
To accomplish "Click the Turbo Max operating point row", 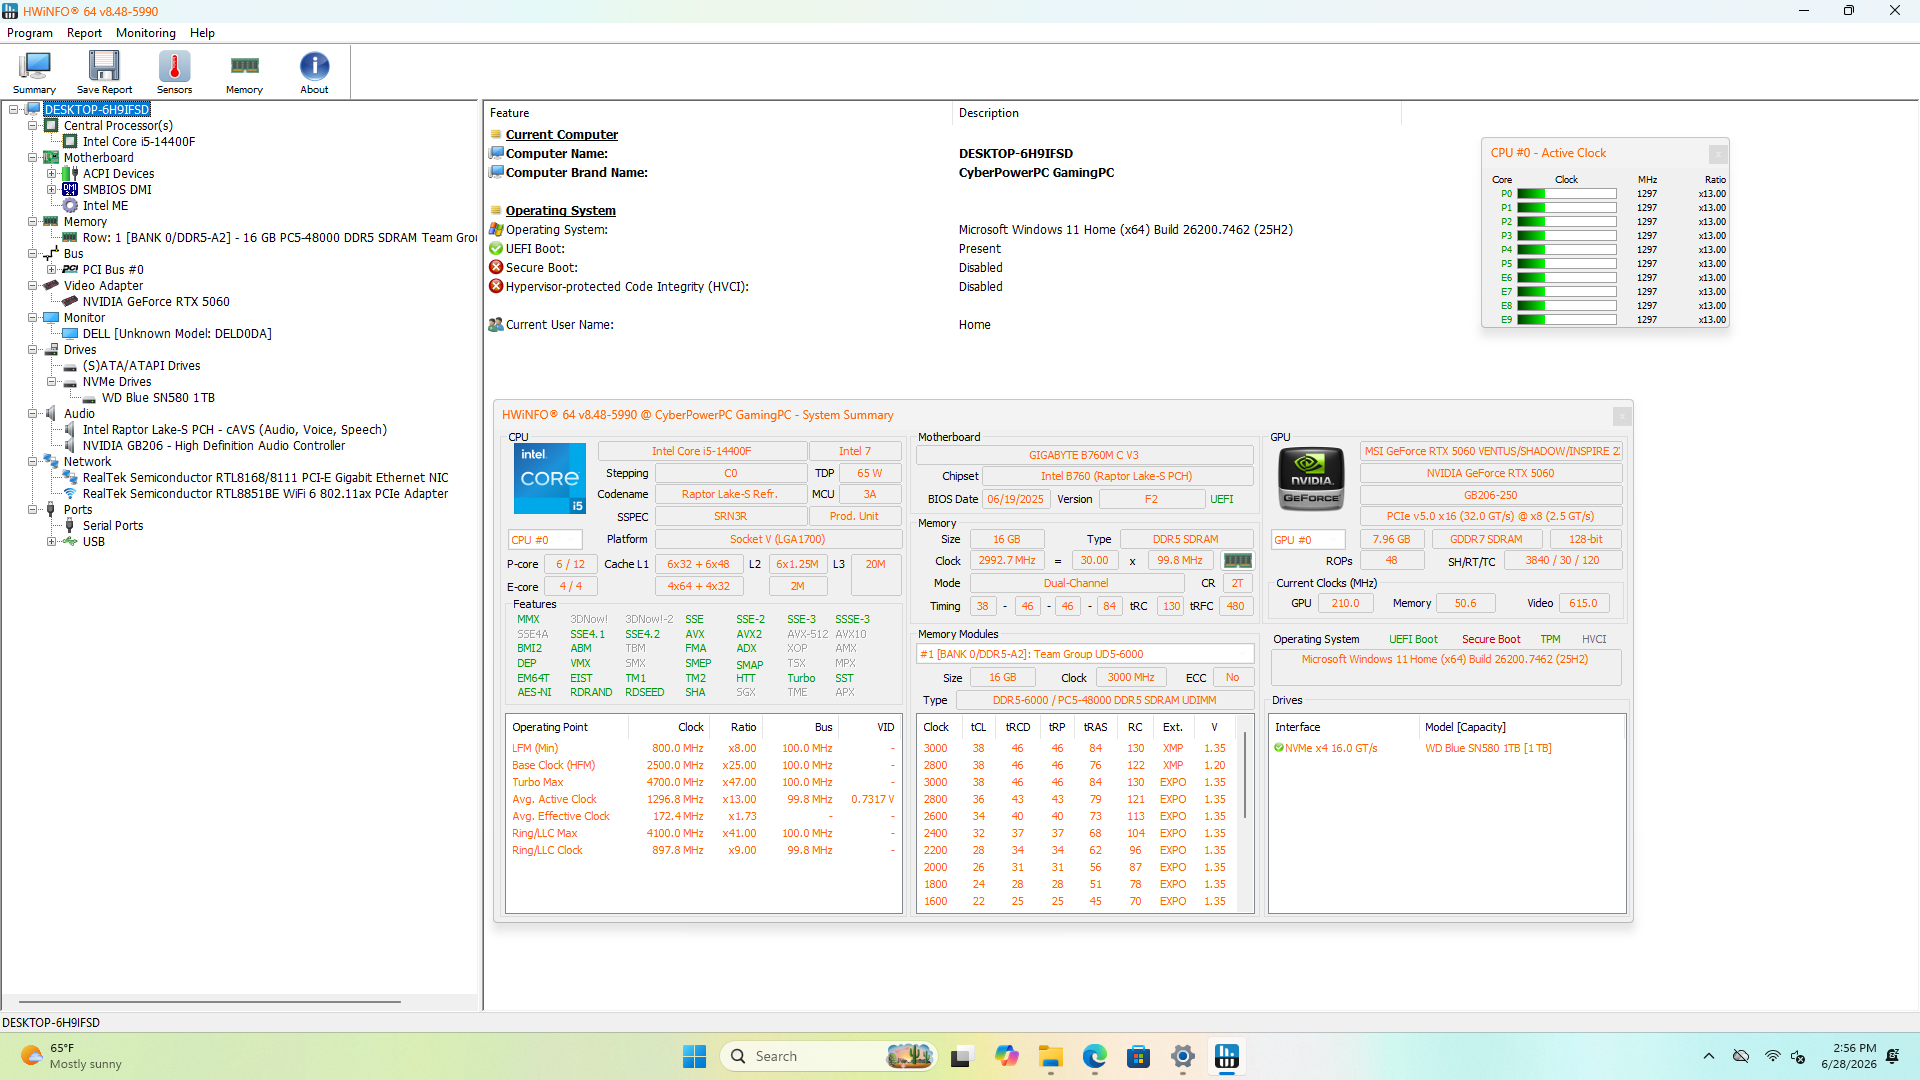I will (703, 782).
